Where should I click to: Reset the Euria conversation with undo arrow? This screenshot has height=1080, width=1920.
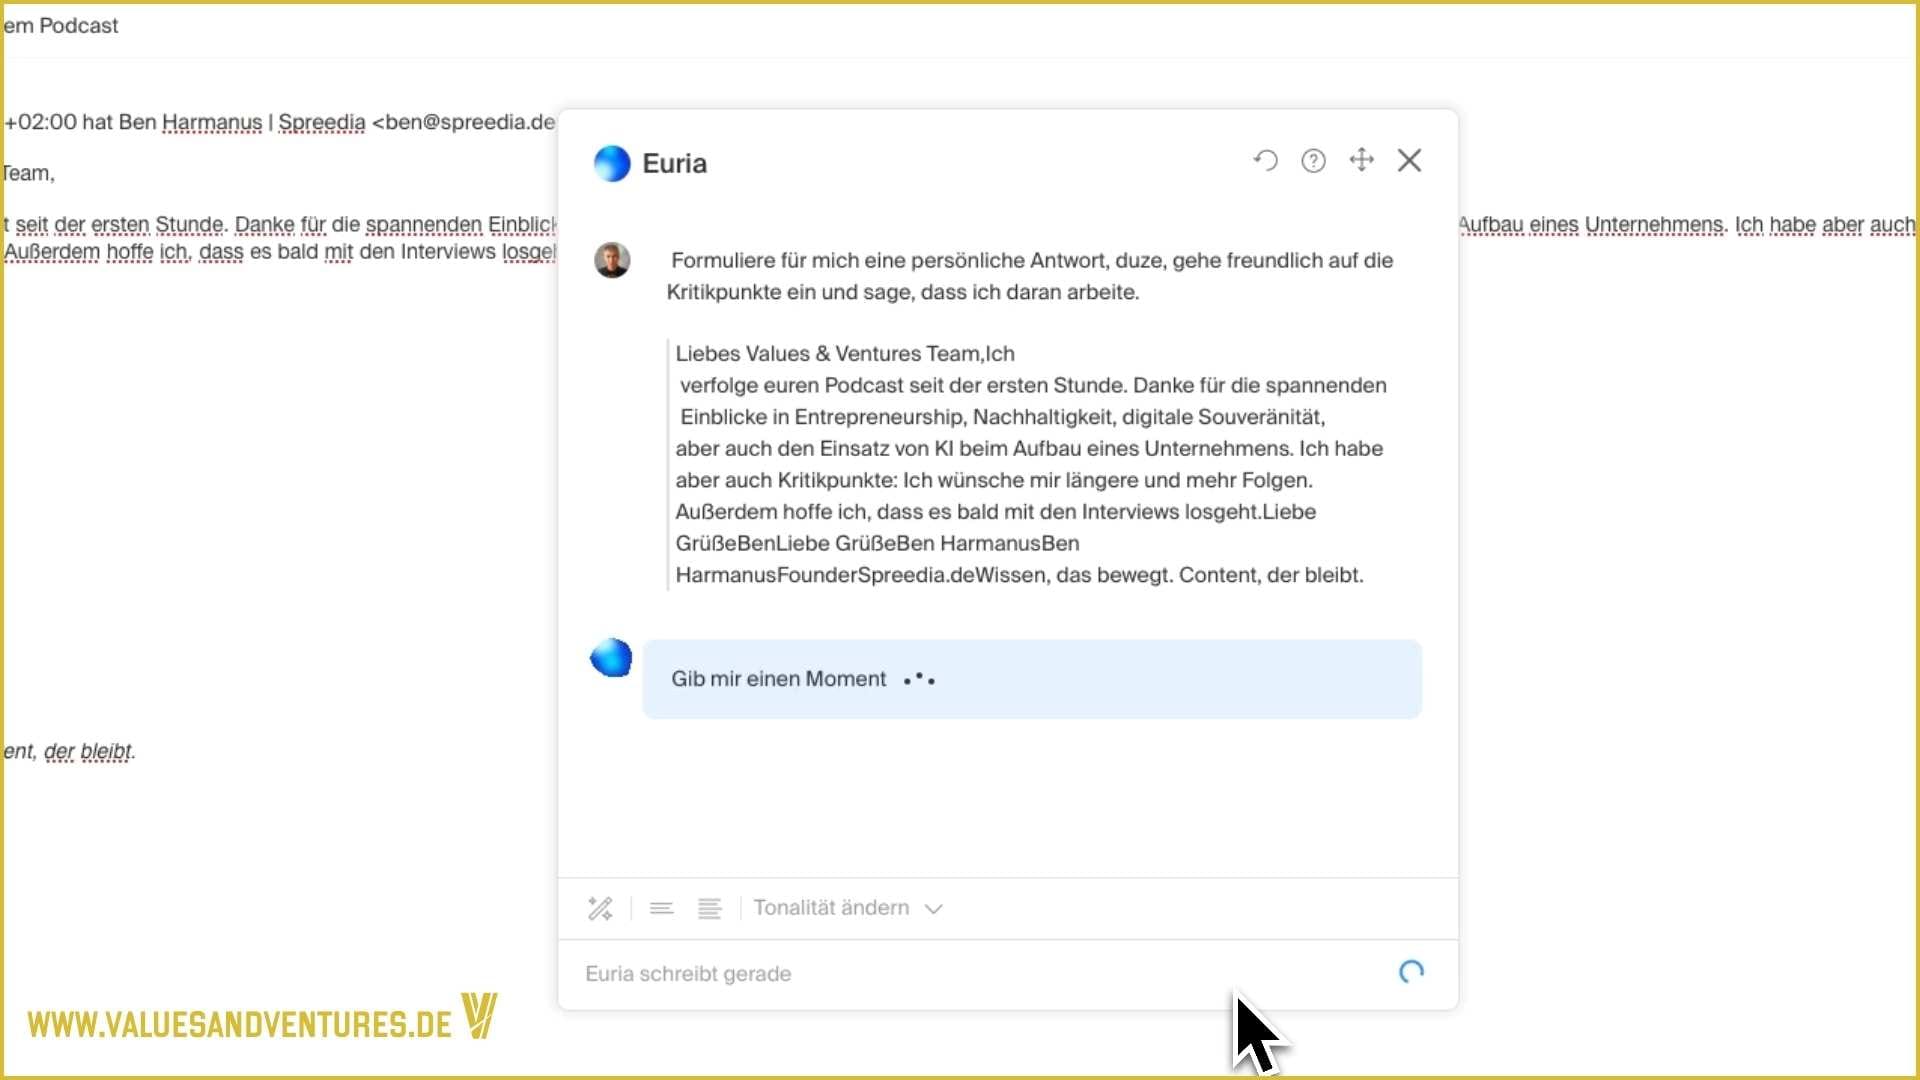click(1265, 161)
